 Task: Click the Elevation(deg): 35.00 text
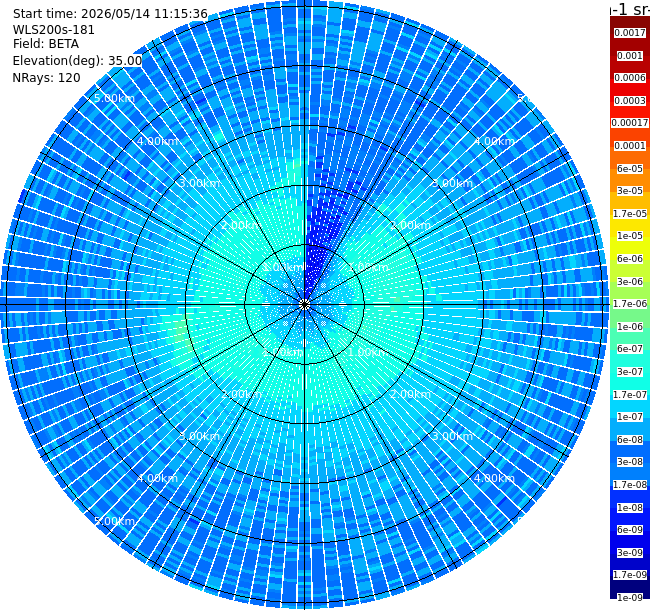[78, 61]
